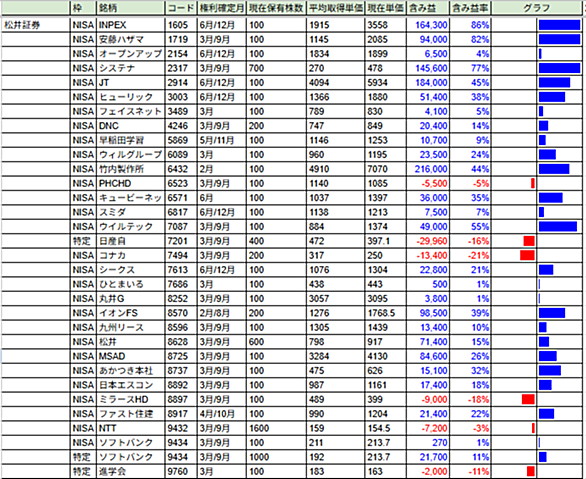The height and width of the screenshot is (479, 586).
Task: Click the 現在単価 column header
Action: (385, 8)
